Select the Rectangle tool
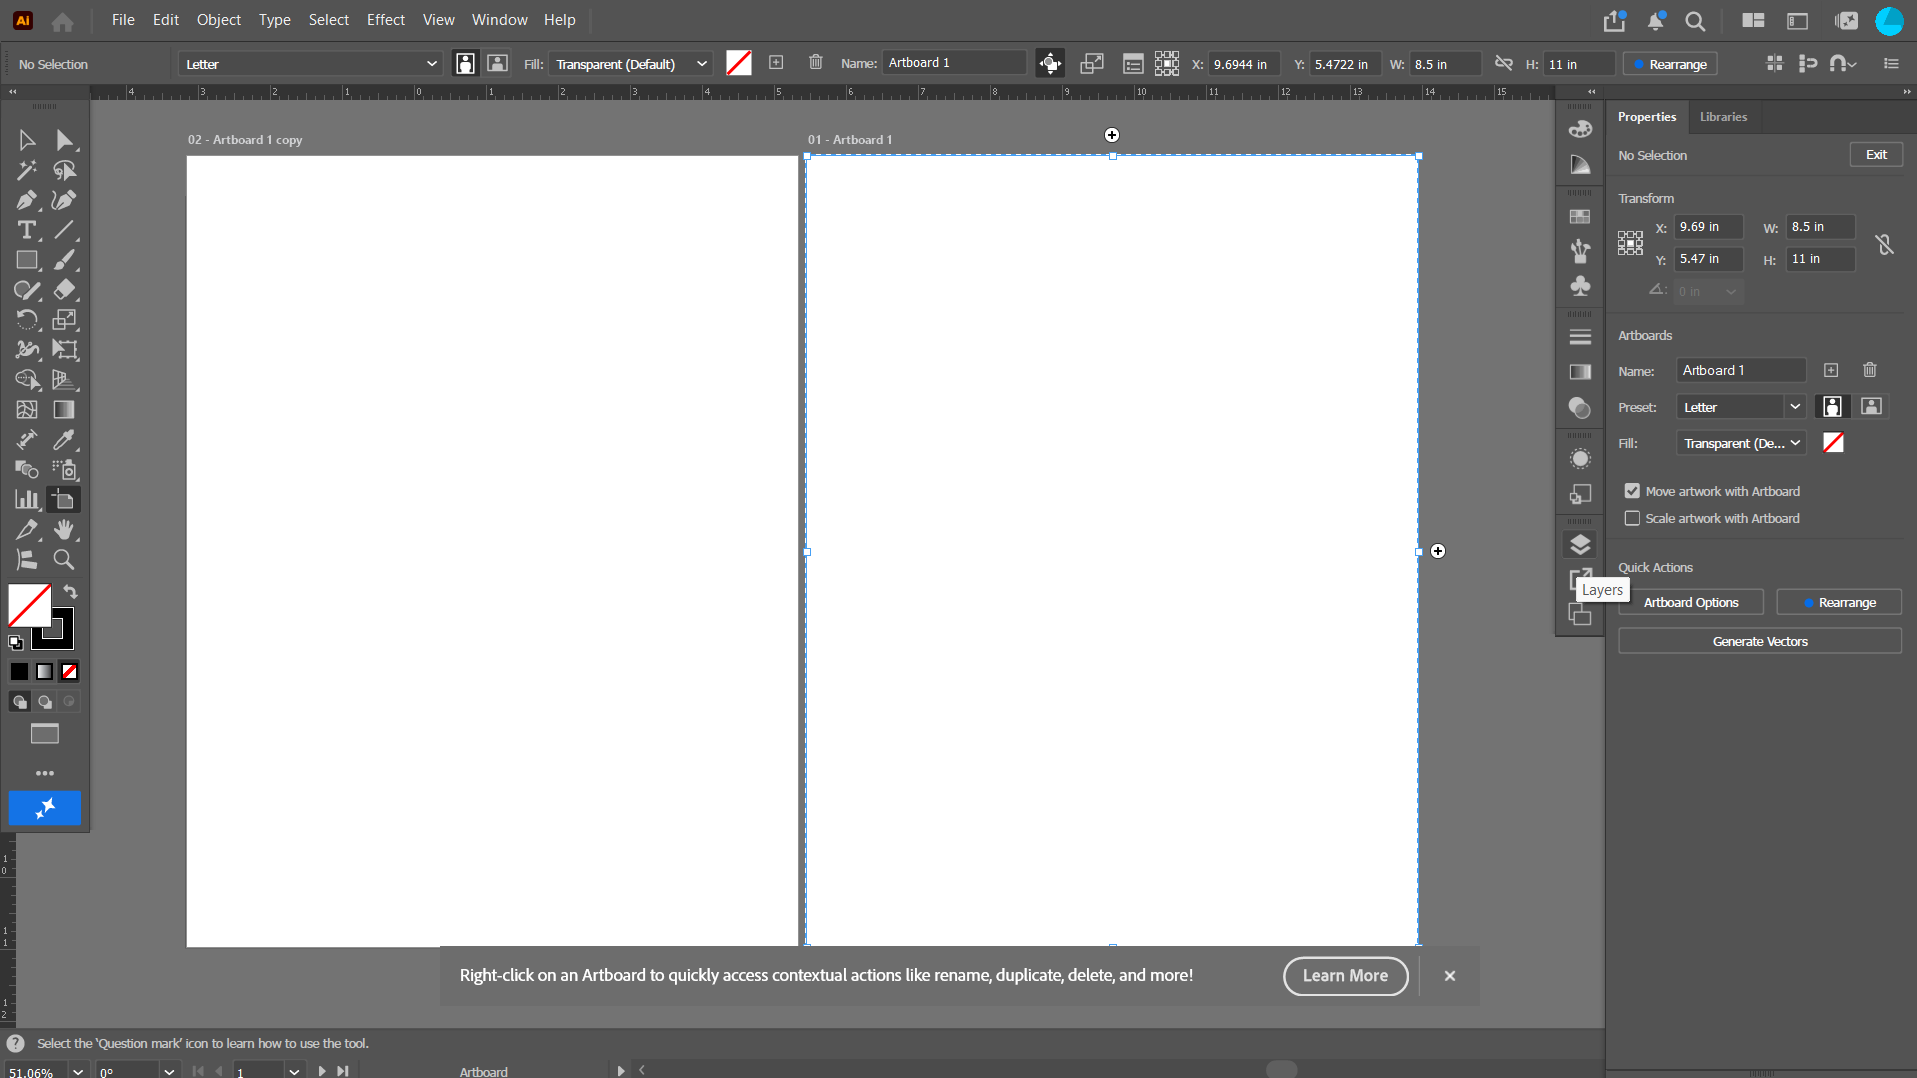The height and width of the screenshot is (1078, 1917). pyautogui.click(x=27, y=260)
